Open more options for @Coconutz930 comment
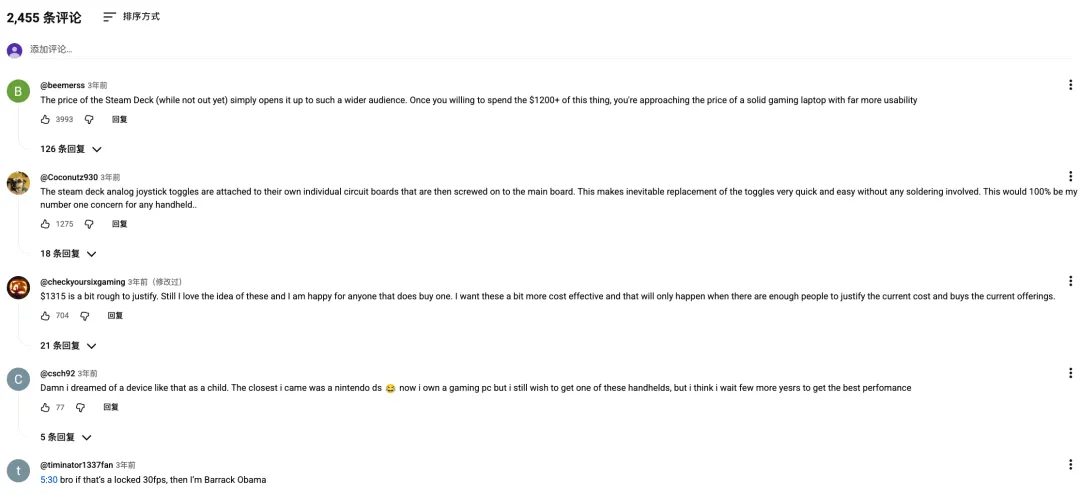Viewport: 1080px width, 494px height. 1070,177
